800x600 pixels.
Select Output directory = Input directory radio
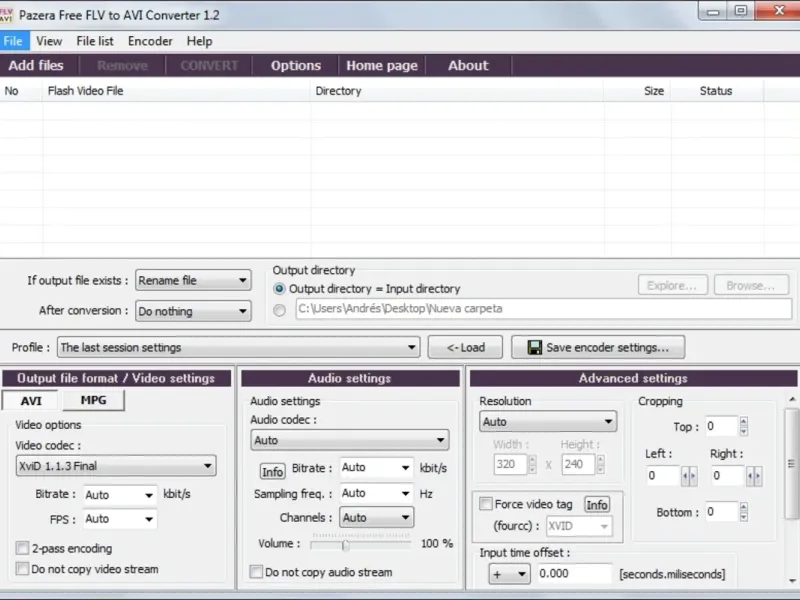(x=279, y=289)
